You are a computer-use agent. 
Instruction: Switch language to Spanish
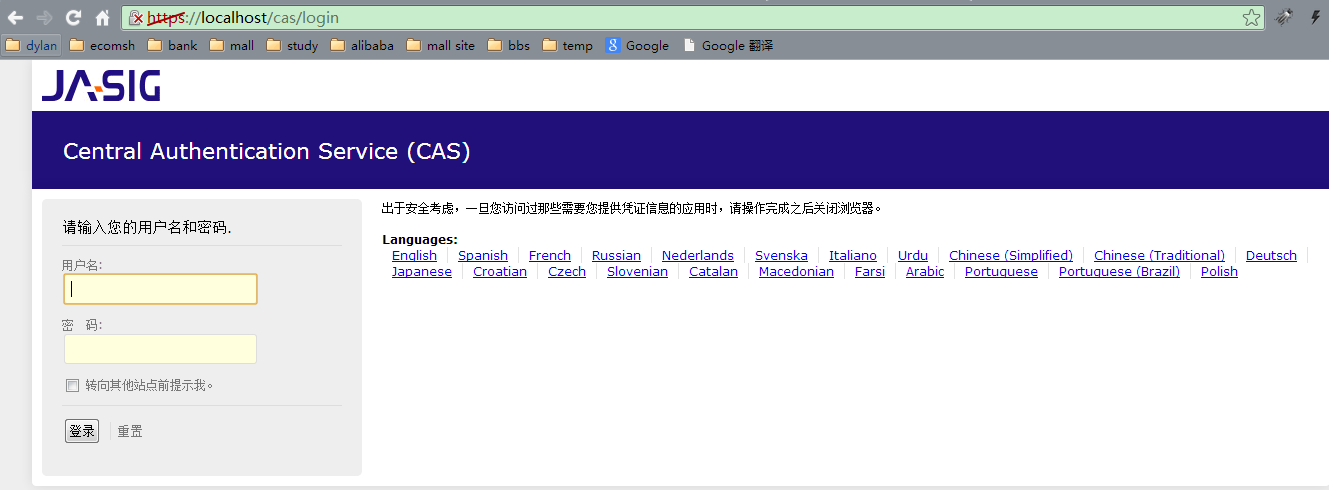point(483,255)
